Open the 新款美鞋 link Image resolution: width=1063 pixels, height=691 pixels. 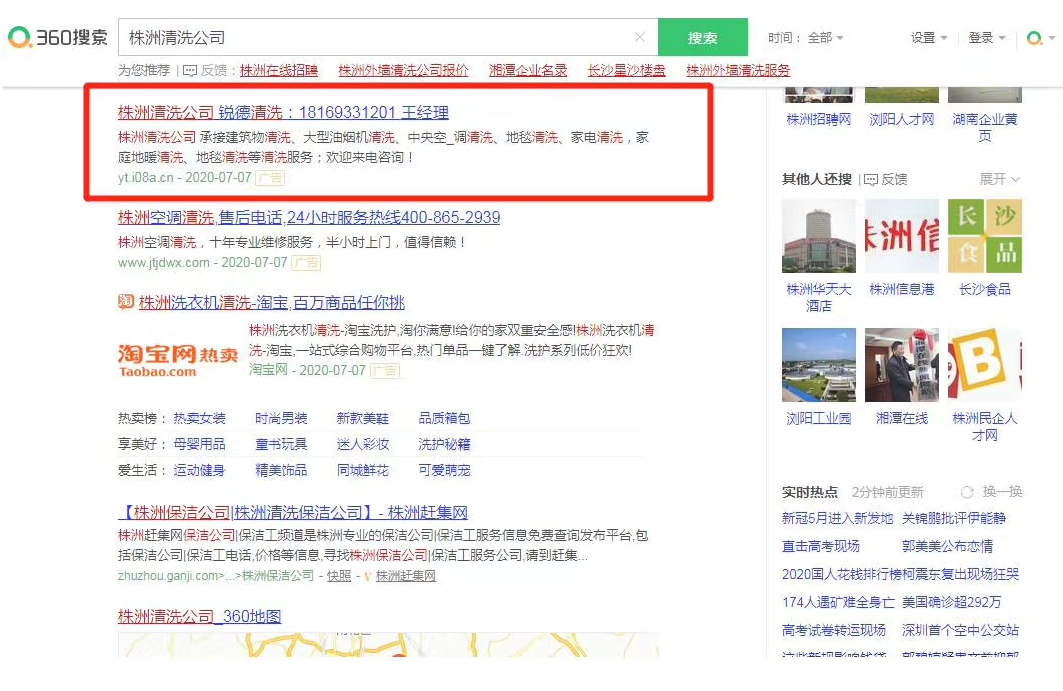click(x=363, y=418)
